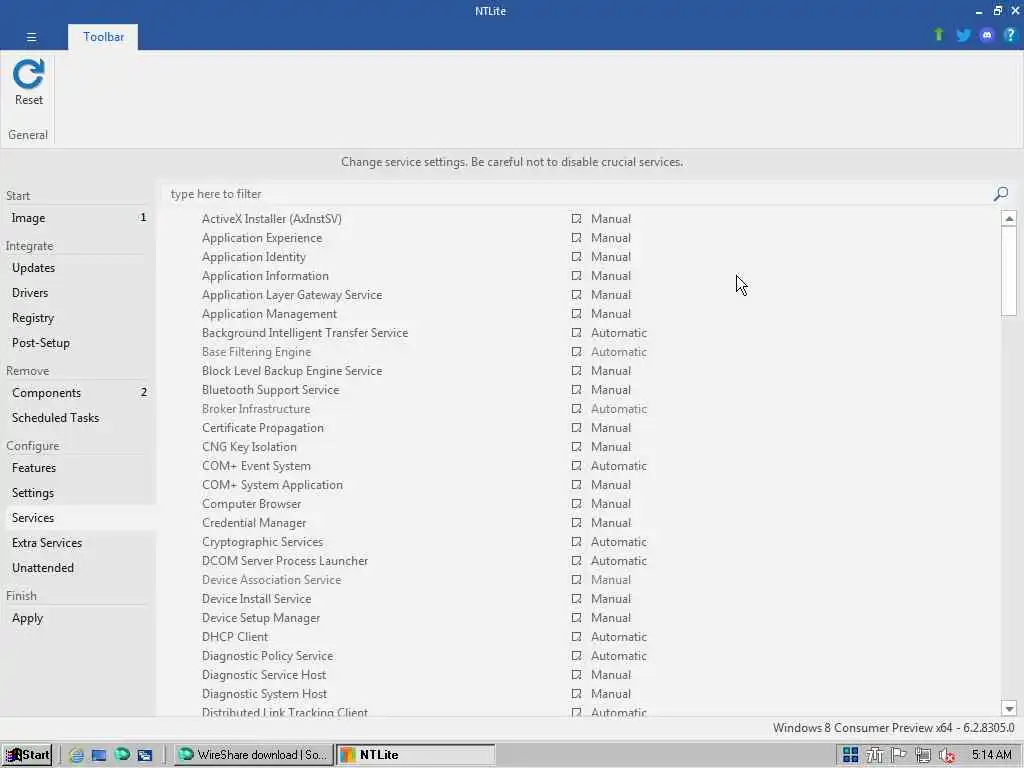
Task: Click the Internet Explorer quick launch icon
Action: 76,755
